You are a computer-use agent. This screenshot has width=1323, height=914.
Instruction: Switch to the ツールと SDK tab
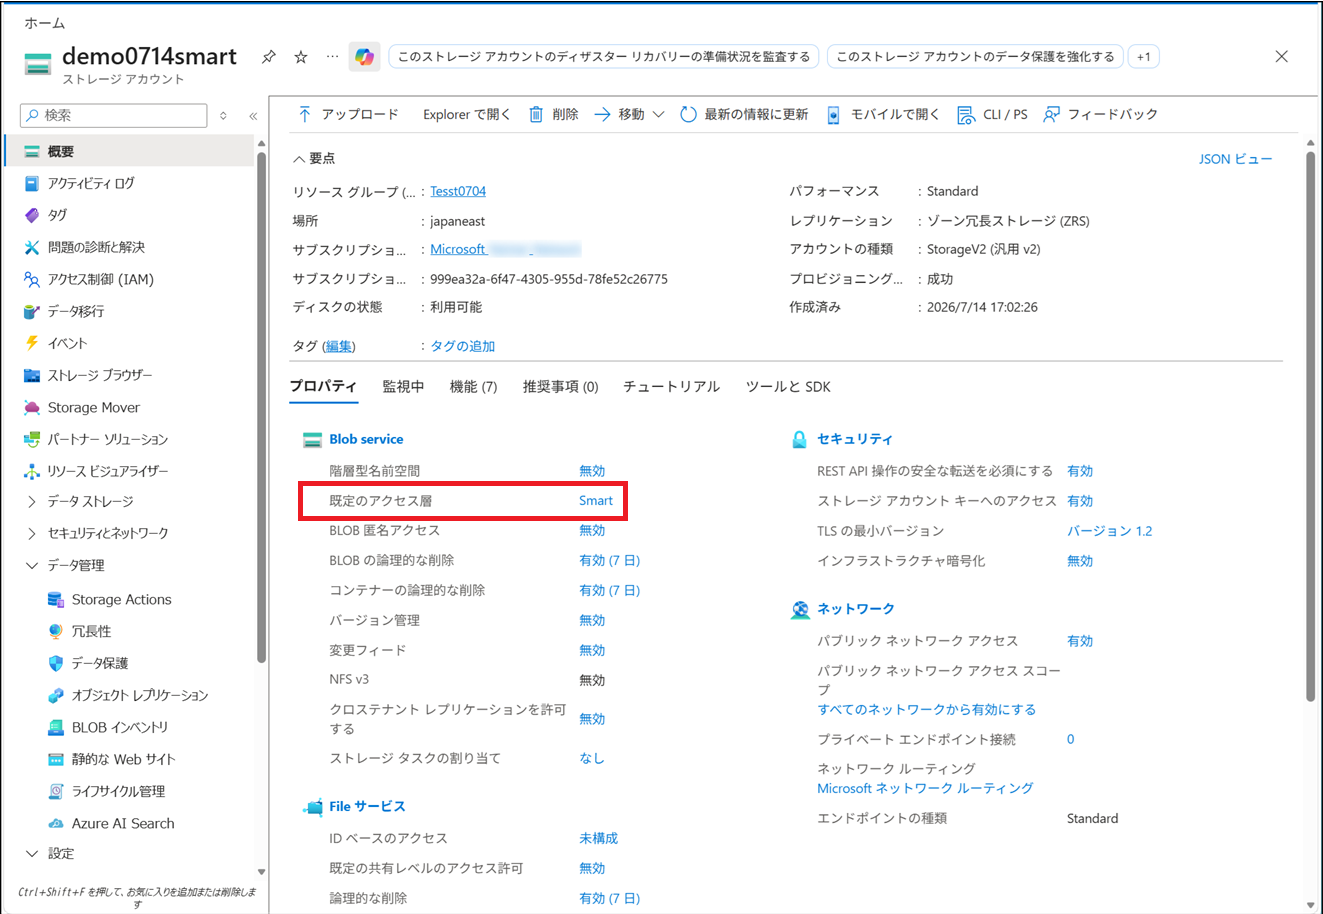click(x=788, y=387)
